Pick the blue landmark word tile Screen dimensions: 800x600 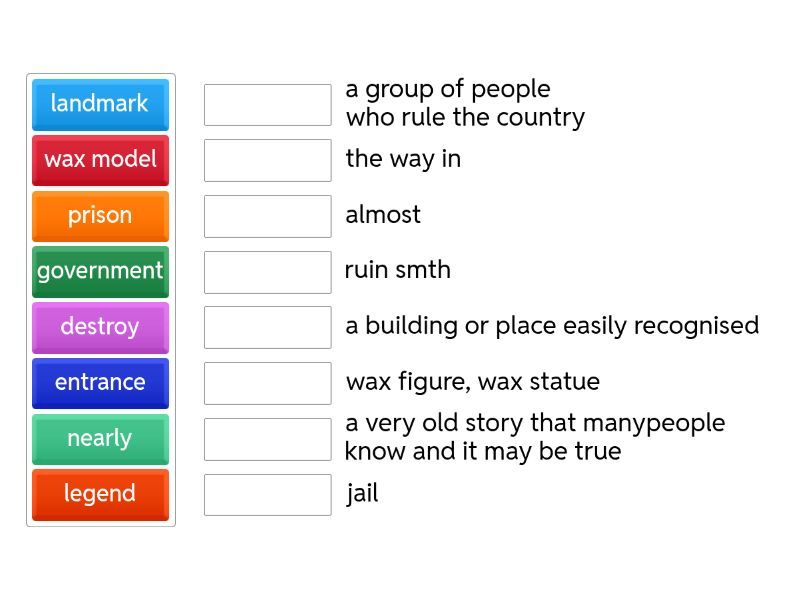pyautogui.click(x=100, y=104)
